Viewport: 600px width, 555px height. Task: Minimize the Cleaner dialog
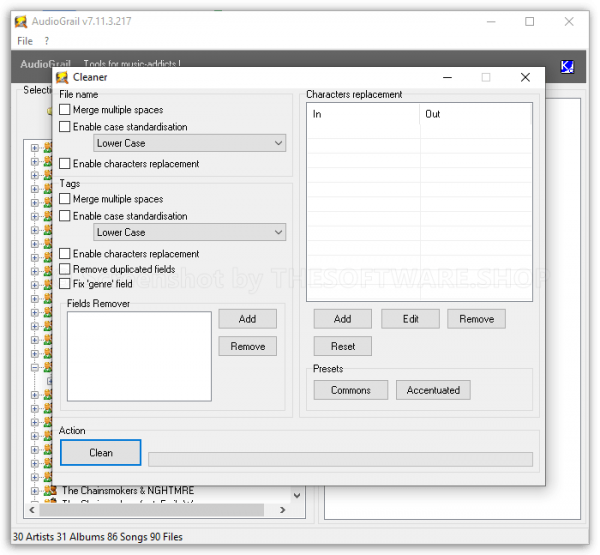(x=447, y=77)
